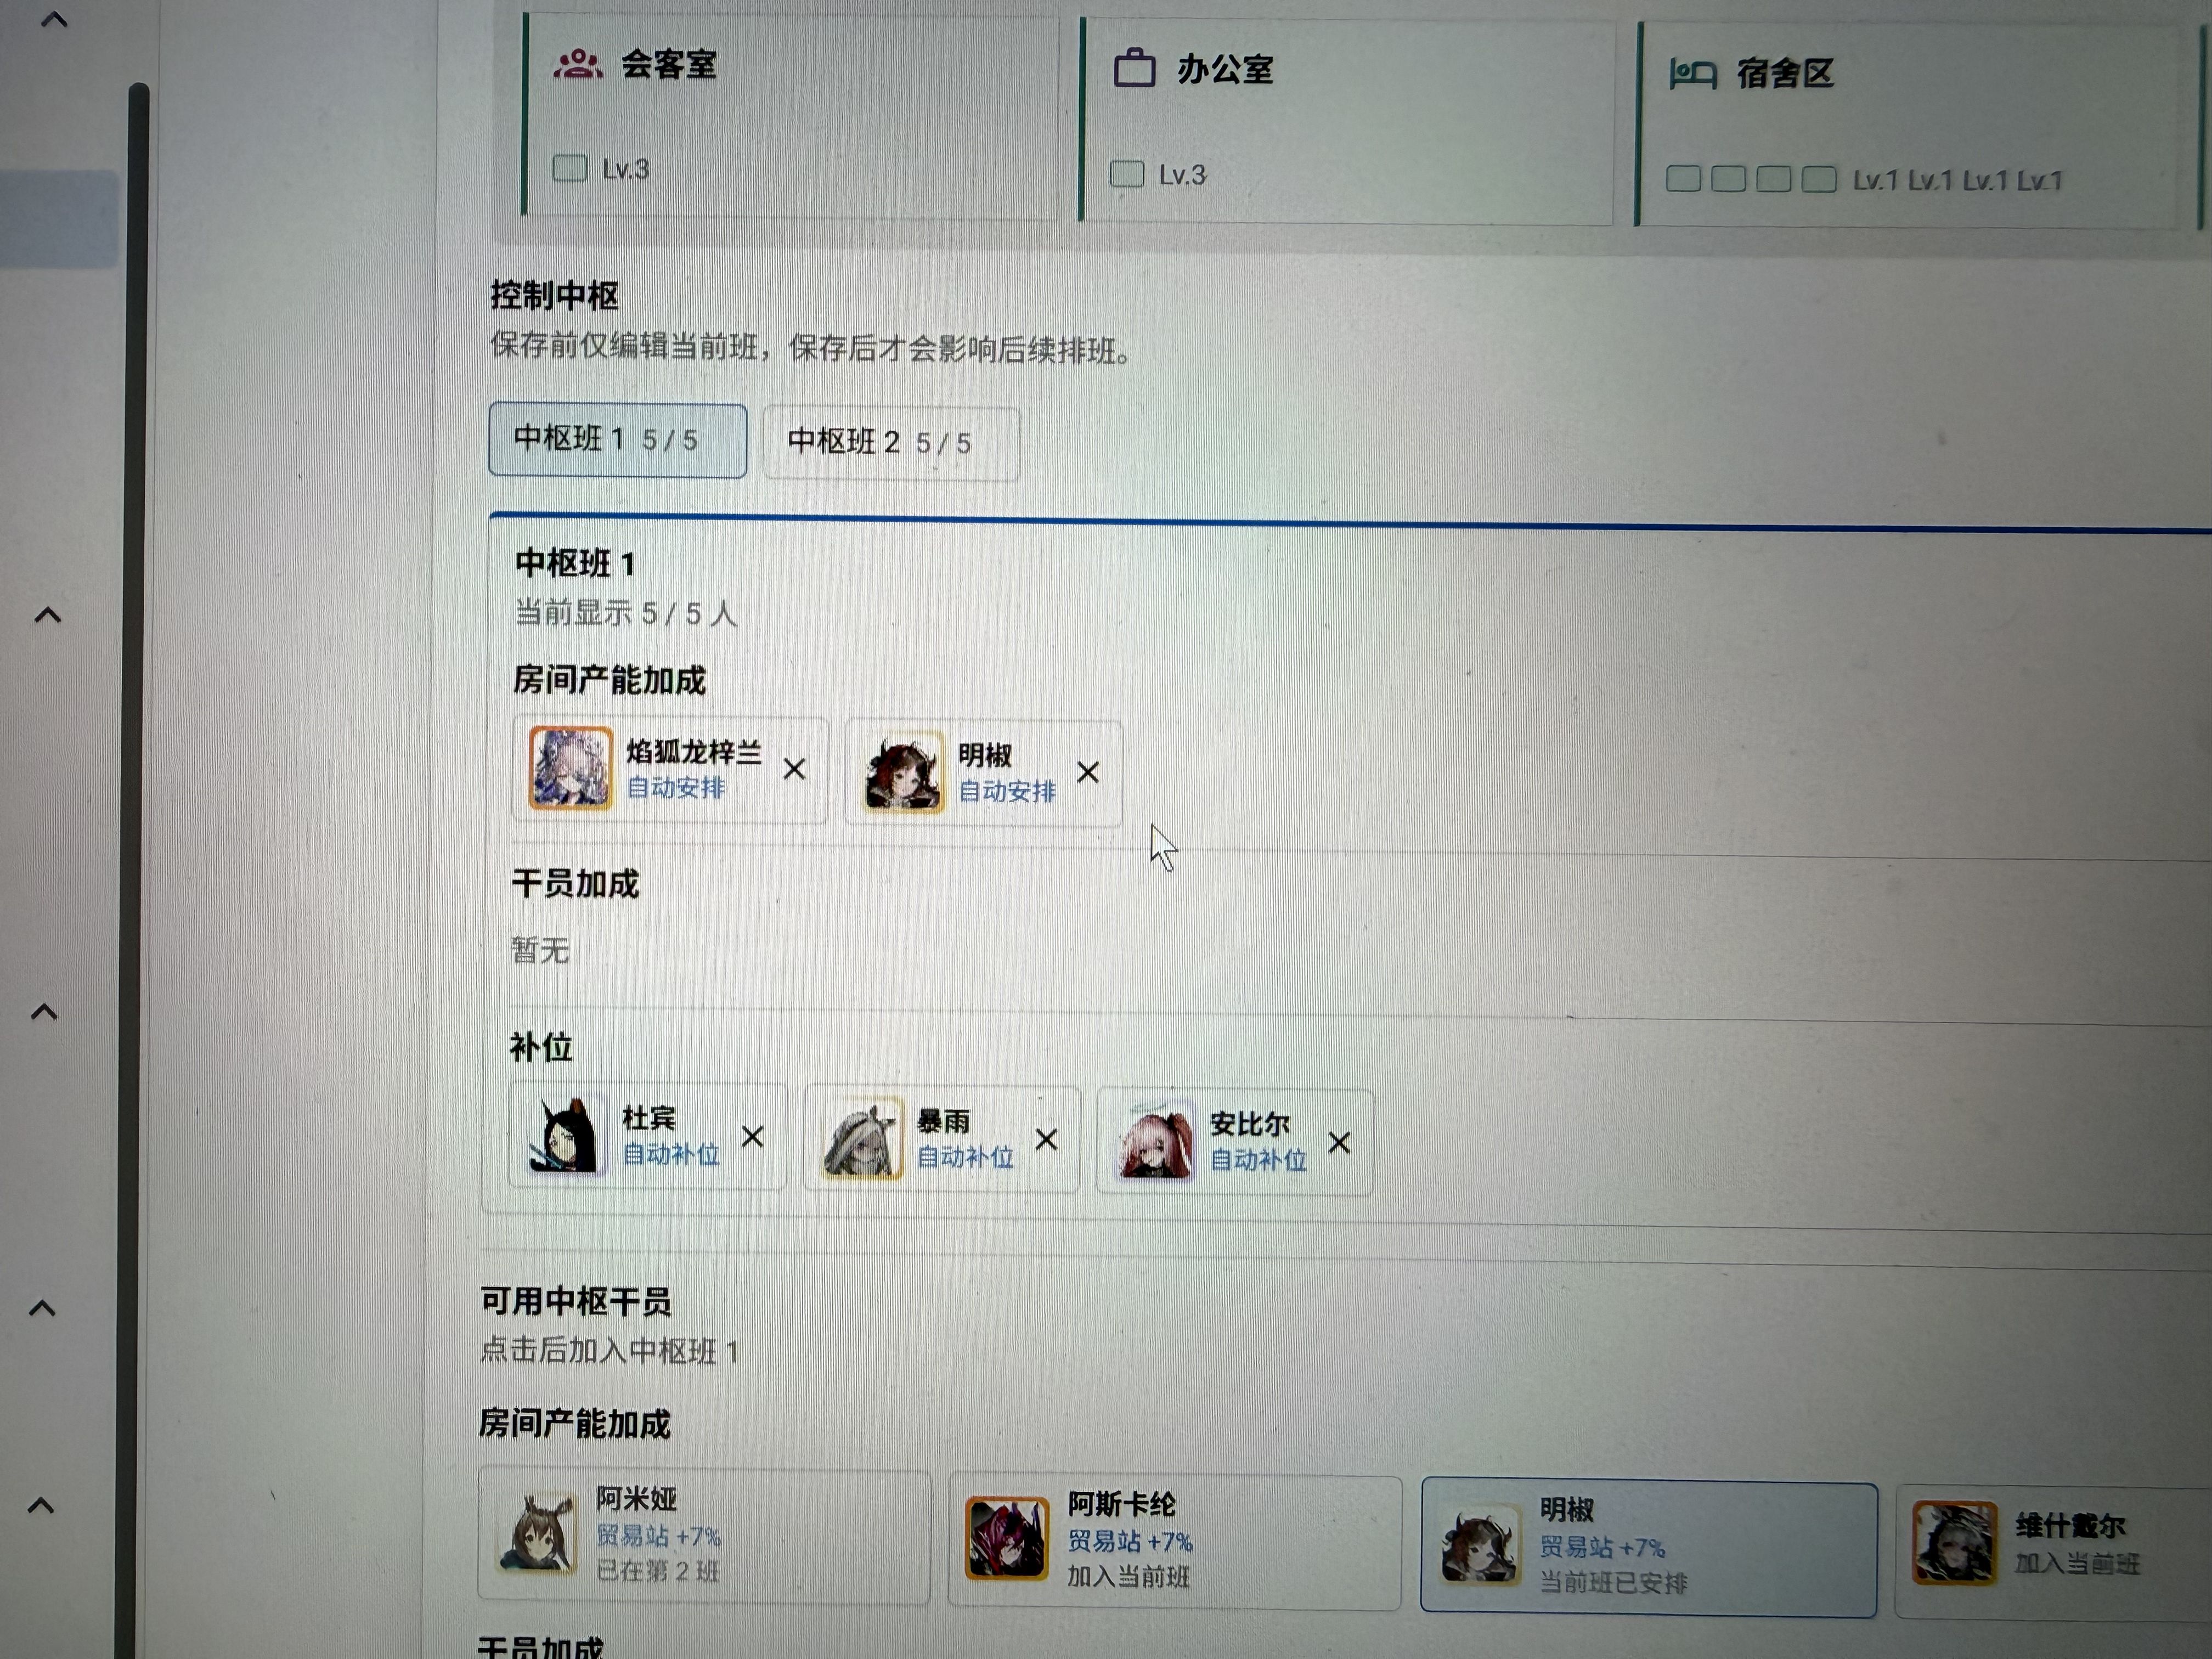This screenshot has width=2212, height=1659.
Task: Click 自动补位 under 杜宾
Action: tap(671, 1155)
